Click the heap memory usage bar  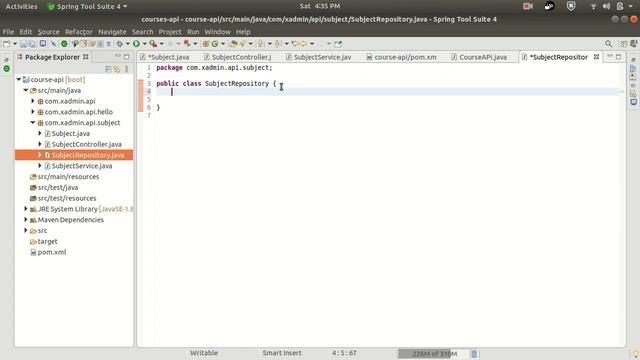[x=433, y=354]
